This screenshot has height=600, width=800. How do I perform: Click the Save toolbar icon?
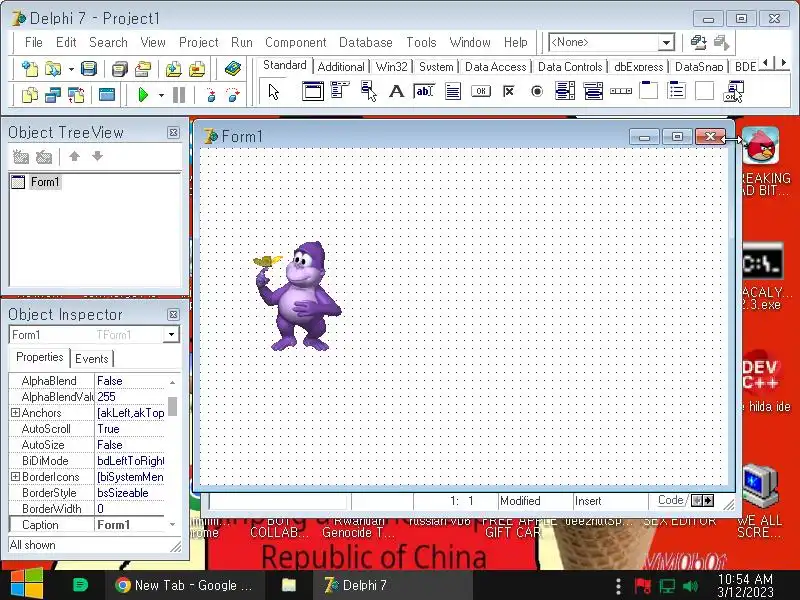[89, 68]
